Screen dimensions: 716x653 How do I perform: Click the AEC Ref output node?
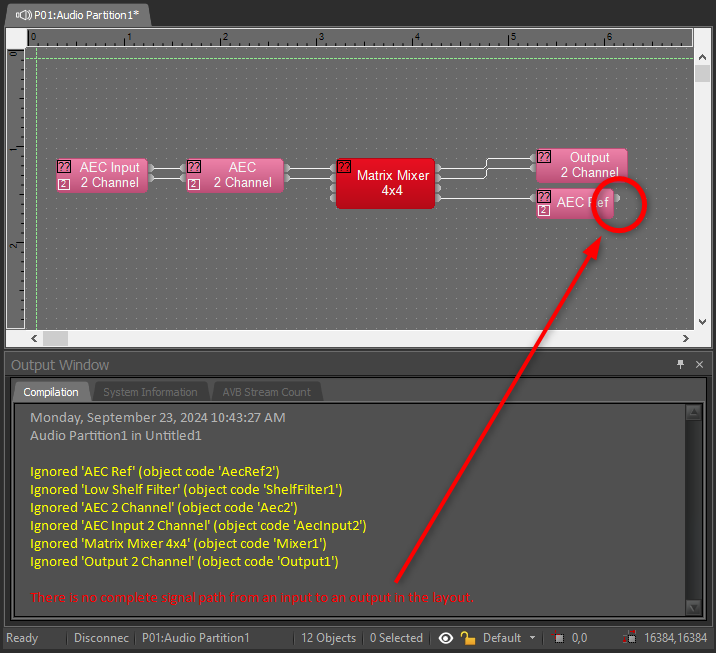pos(618,199)
